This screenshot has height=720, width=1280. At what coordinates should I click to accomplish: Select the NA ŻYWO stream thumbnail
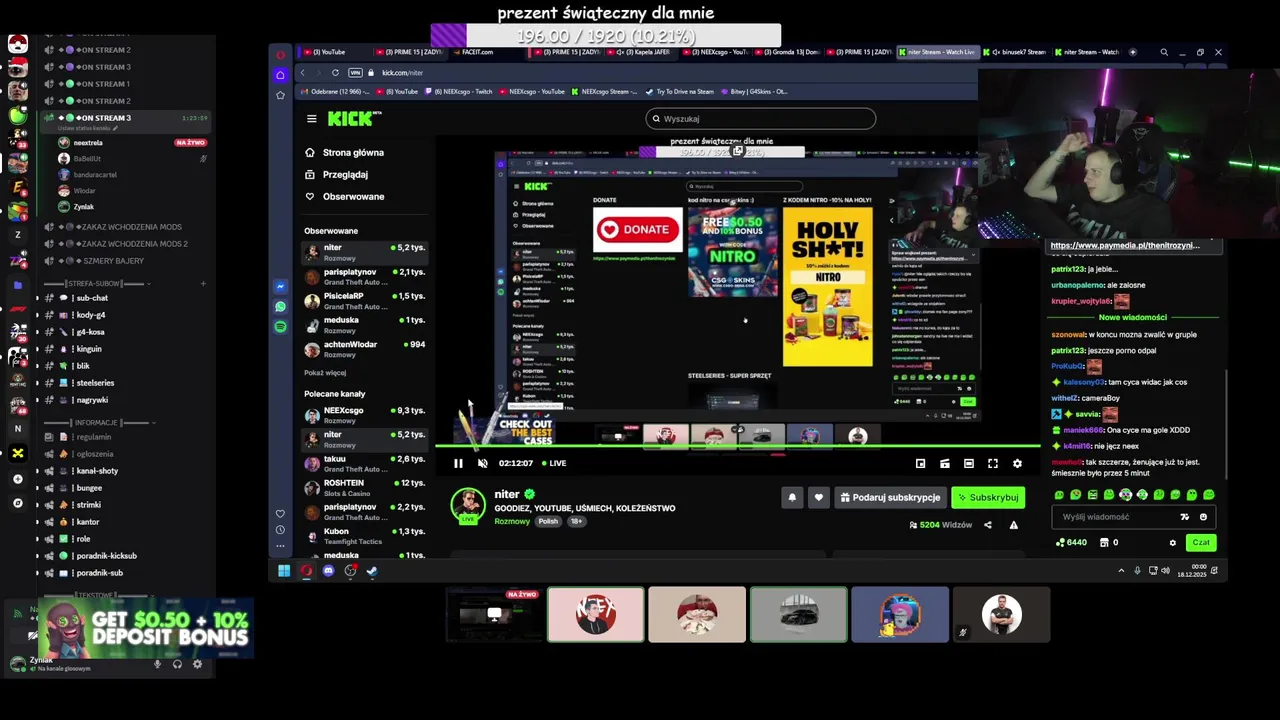coord(494,614)
